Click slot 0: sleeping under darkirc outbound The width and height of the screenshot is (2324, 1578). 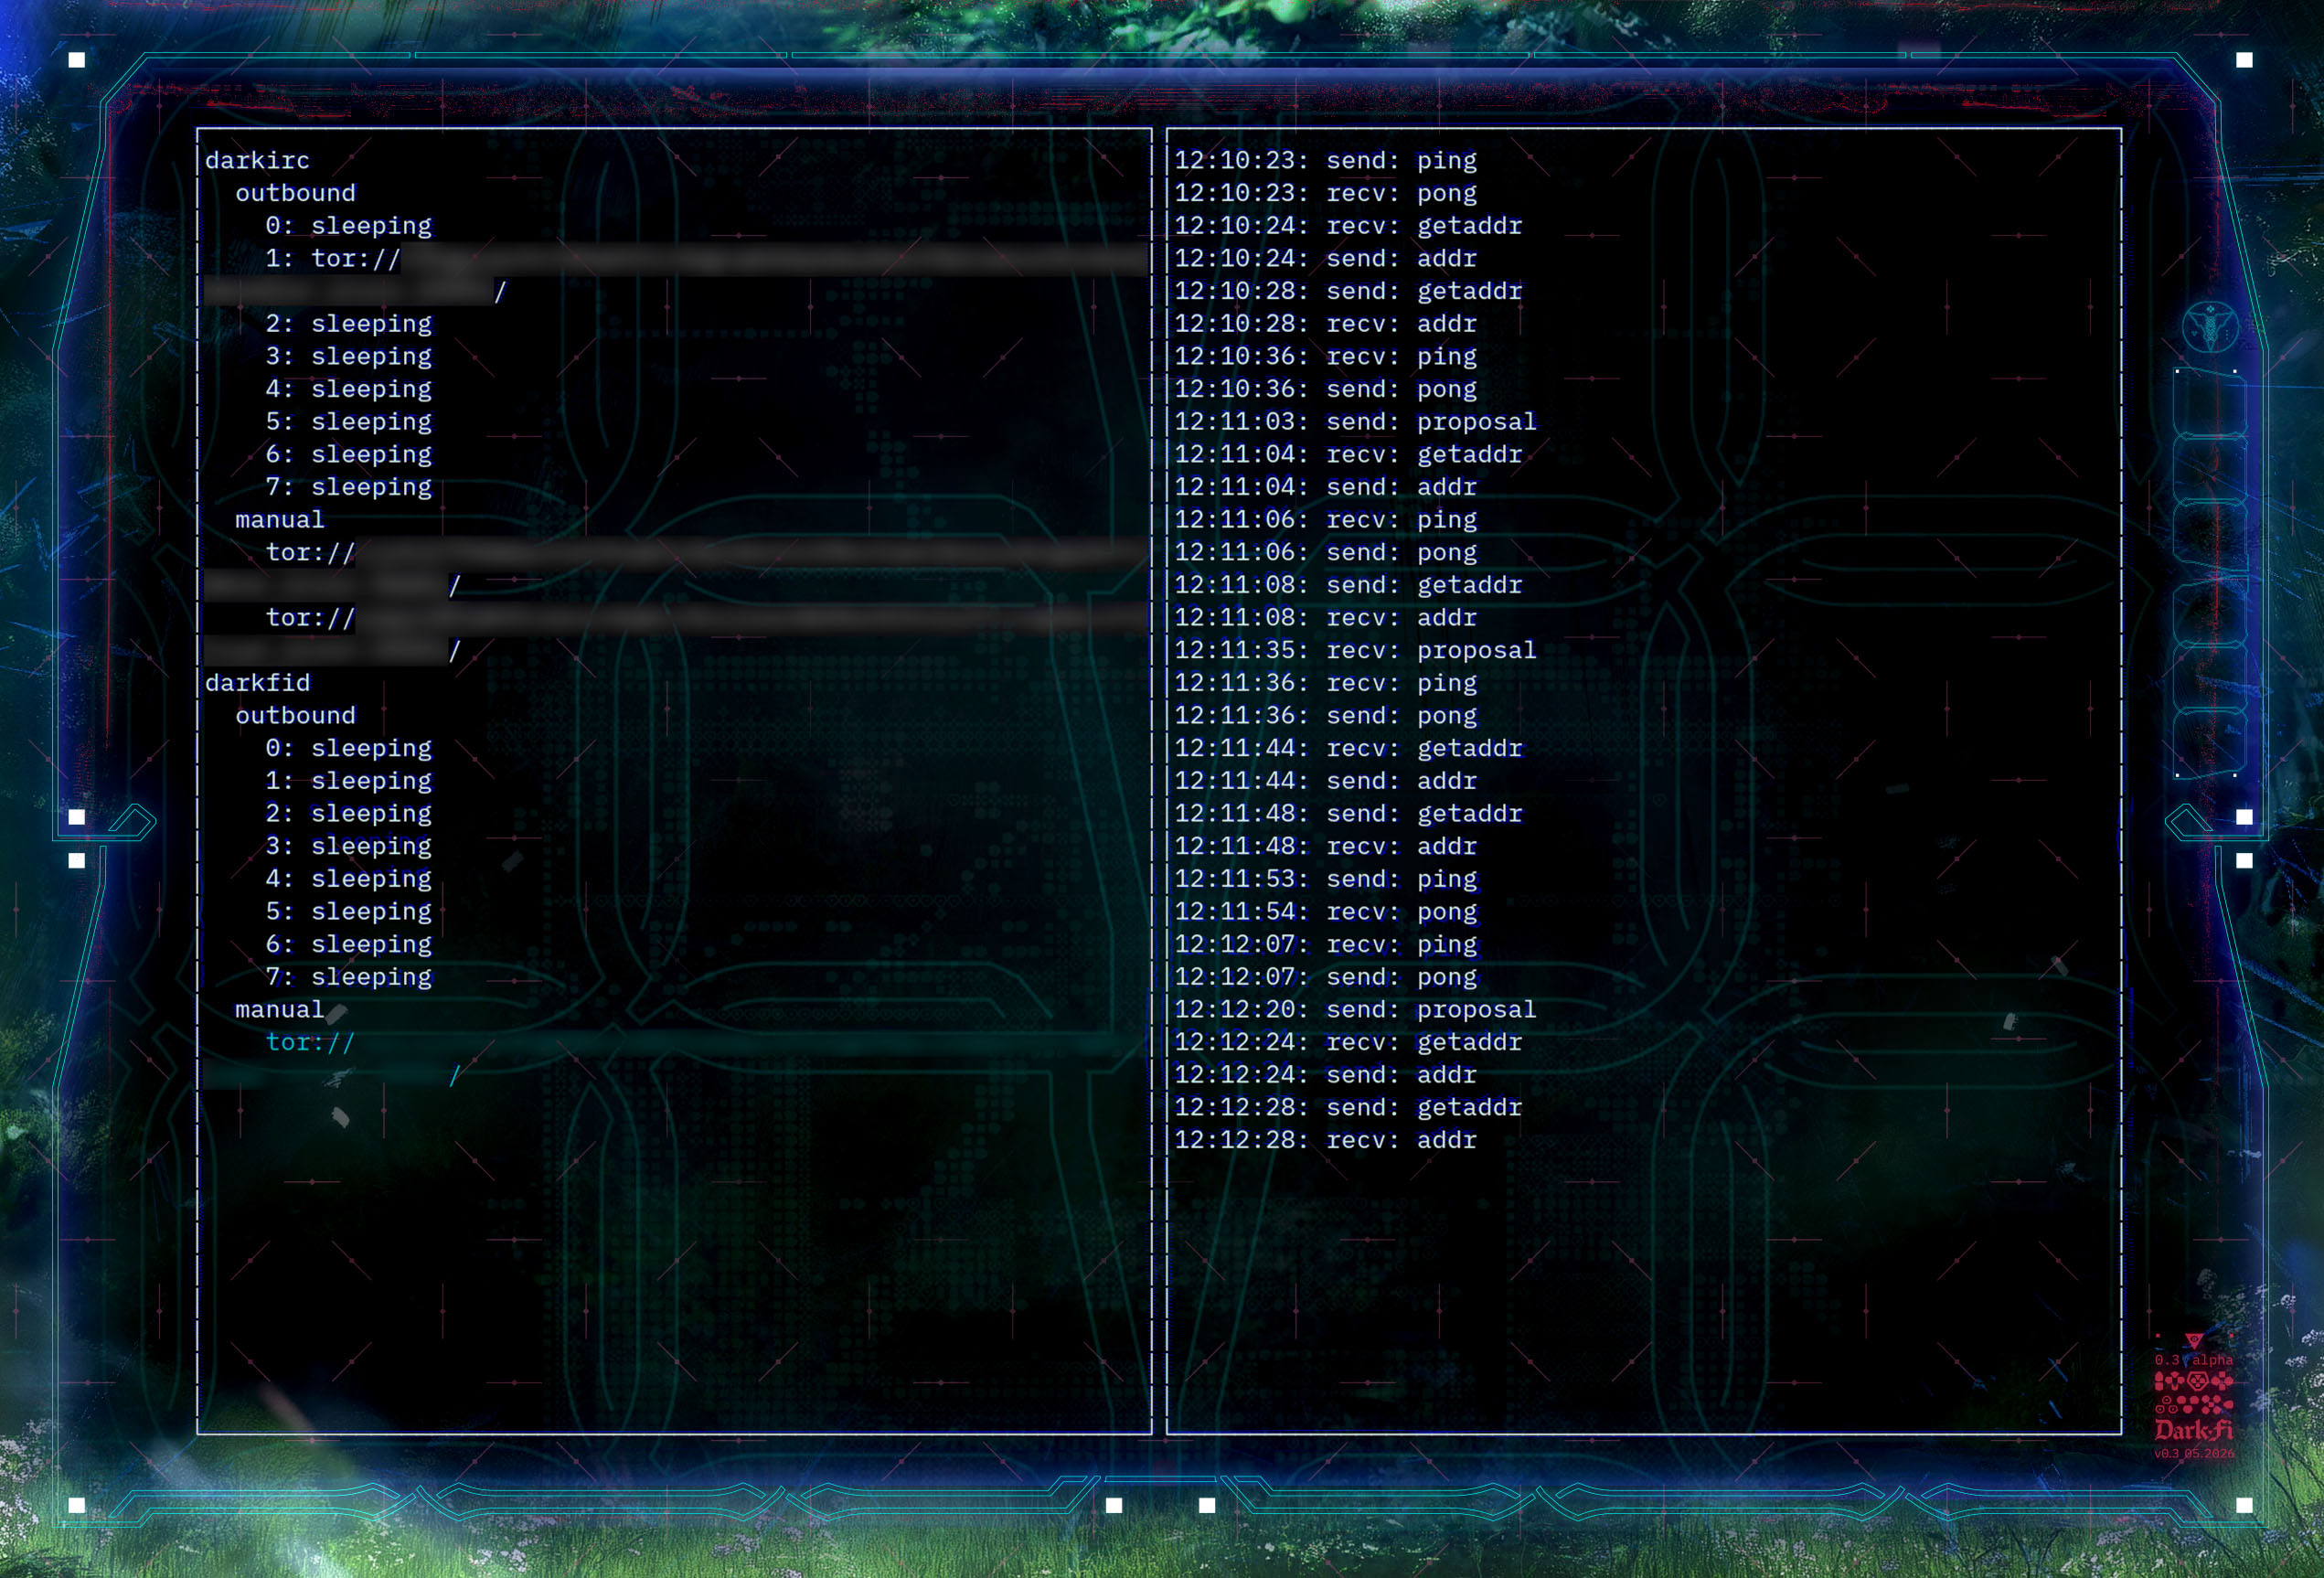348,226
